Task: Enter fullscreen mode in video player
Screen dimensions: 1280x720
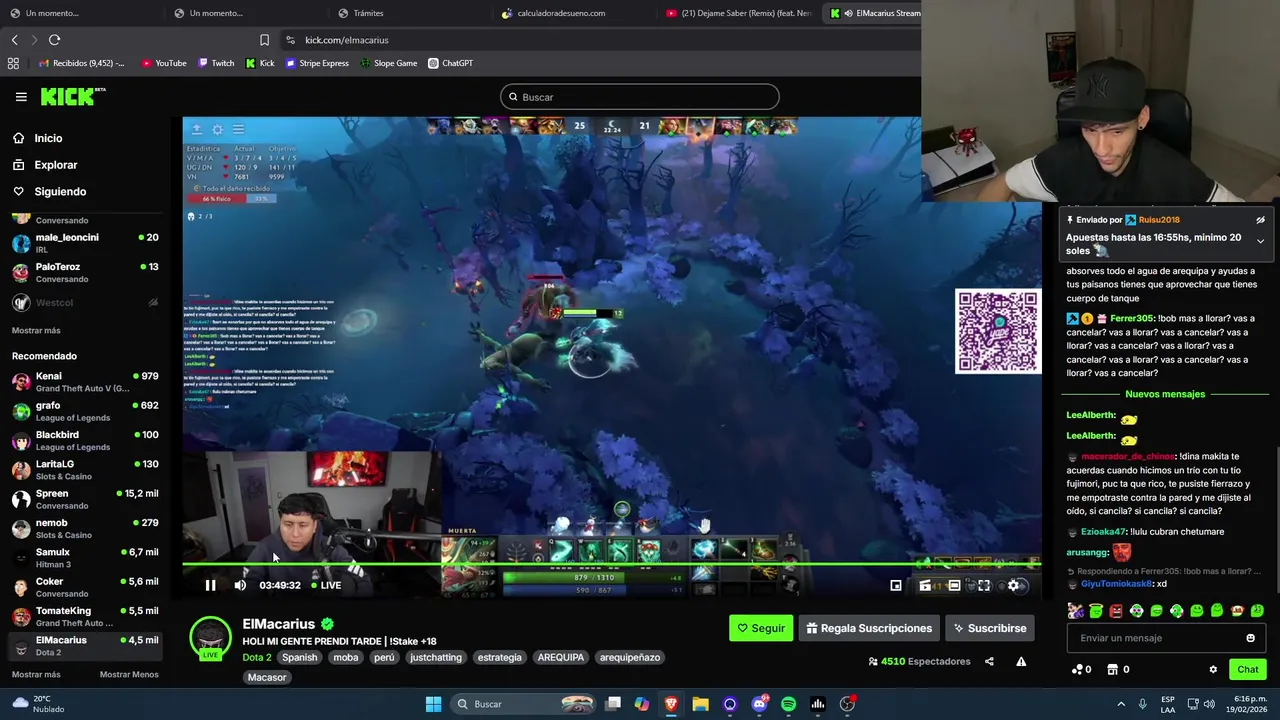Action: pos(984,585)
